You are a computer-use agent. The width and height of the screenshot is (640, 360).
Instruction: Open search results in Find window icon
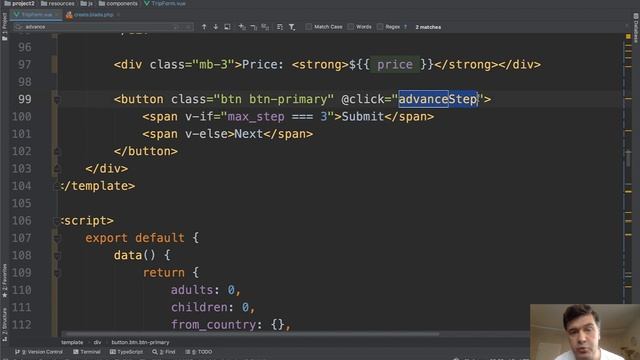[x=280, y=27]
